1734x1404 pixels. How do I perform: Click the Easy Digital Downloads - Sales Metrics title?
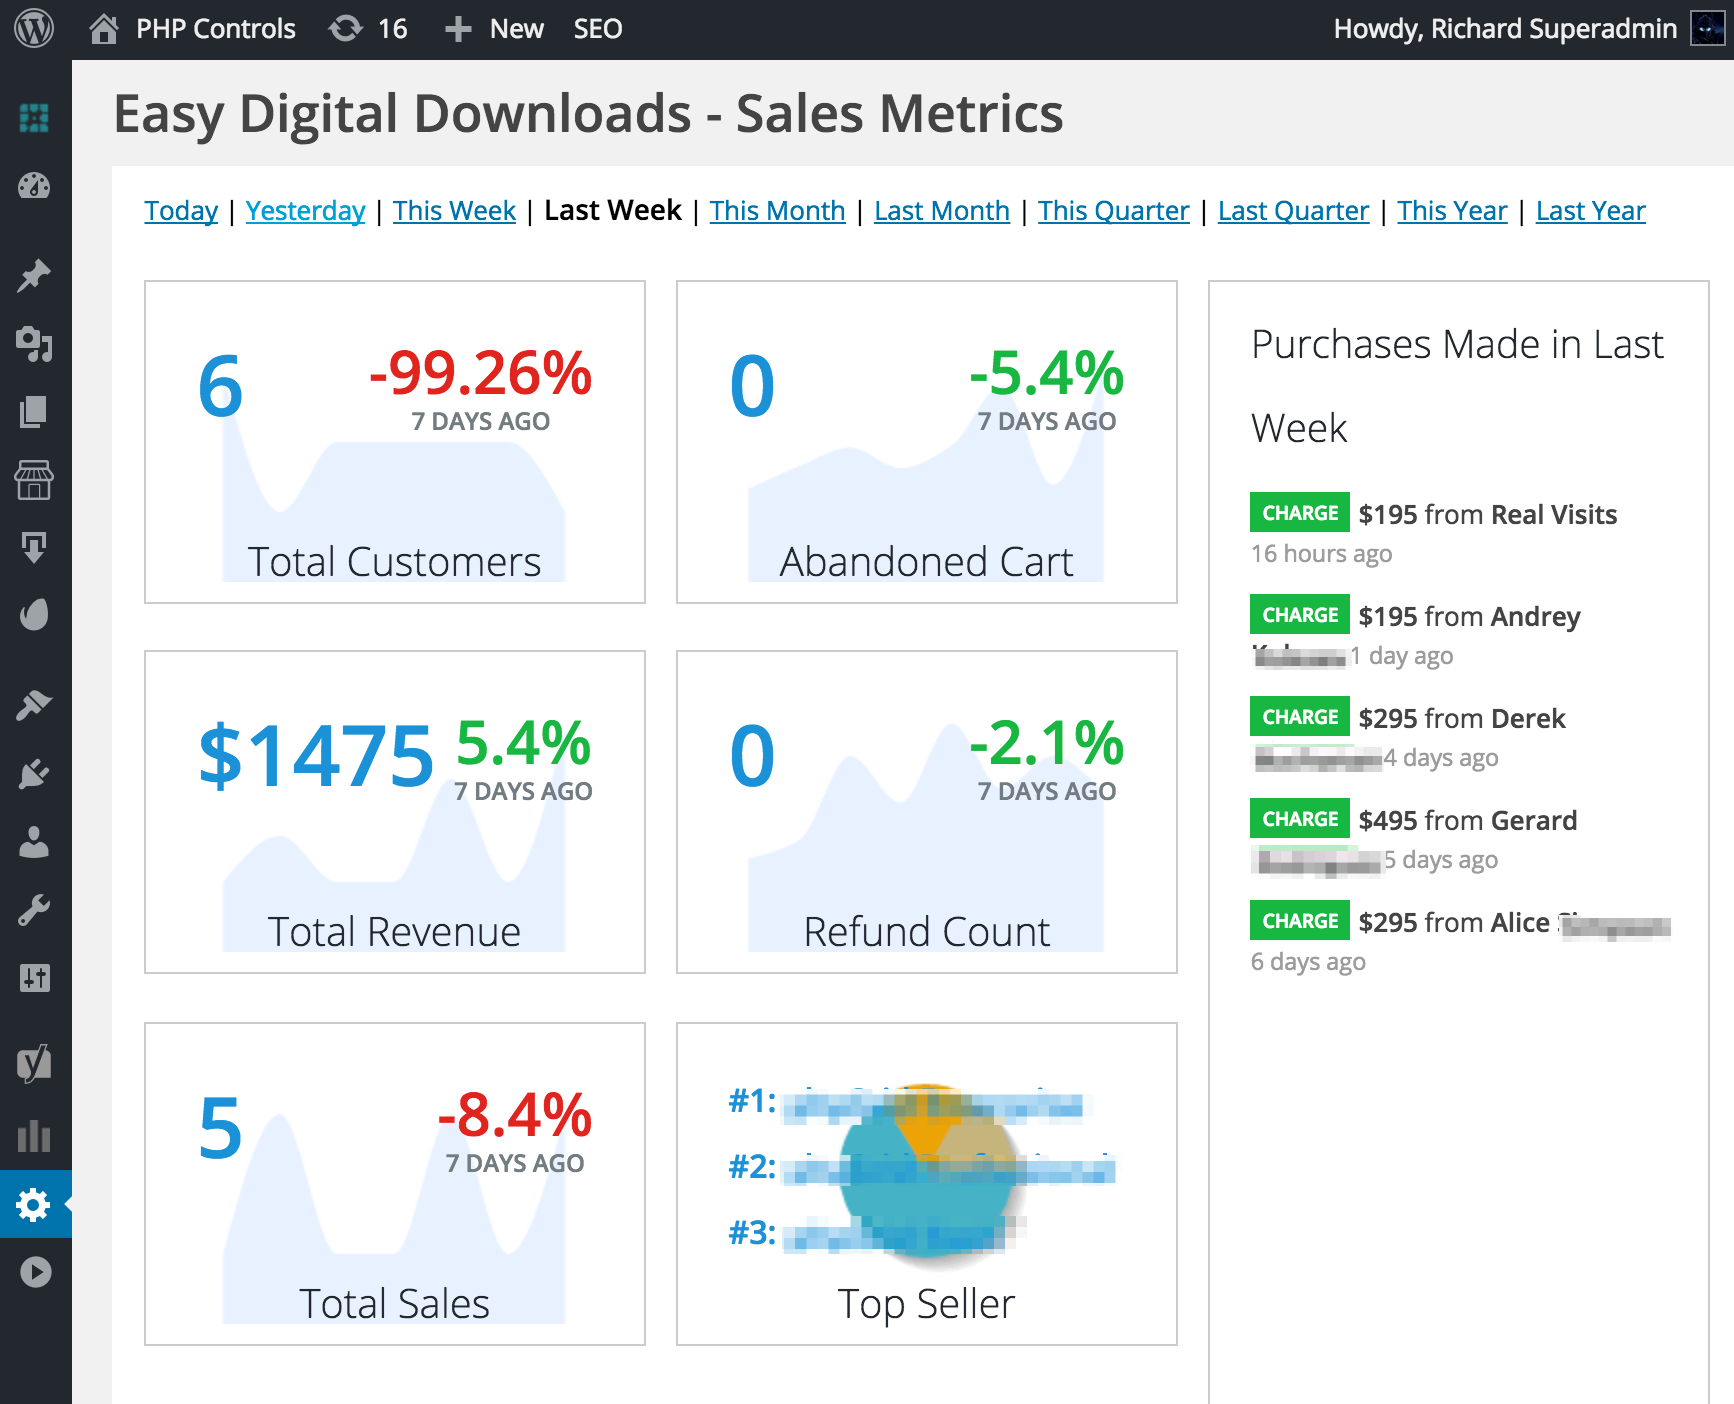[588, 114]
